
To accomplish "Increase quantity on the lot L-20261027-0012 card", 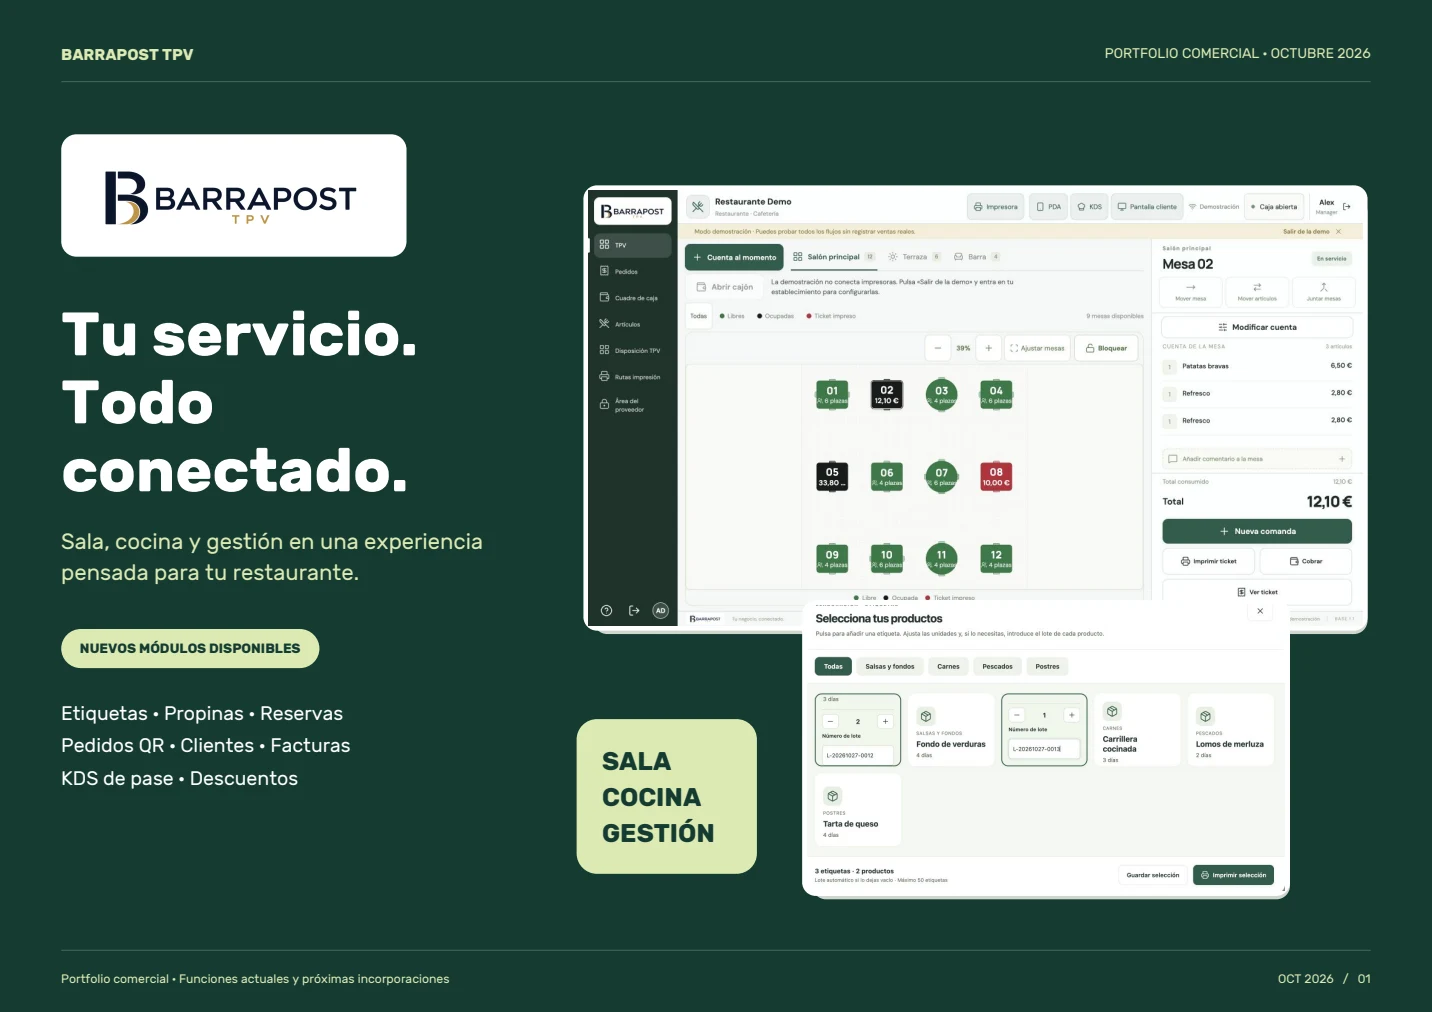I will tap(885, 721).
